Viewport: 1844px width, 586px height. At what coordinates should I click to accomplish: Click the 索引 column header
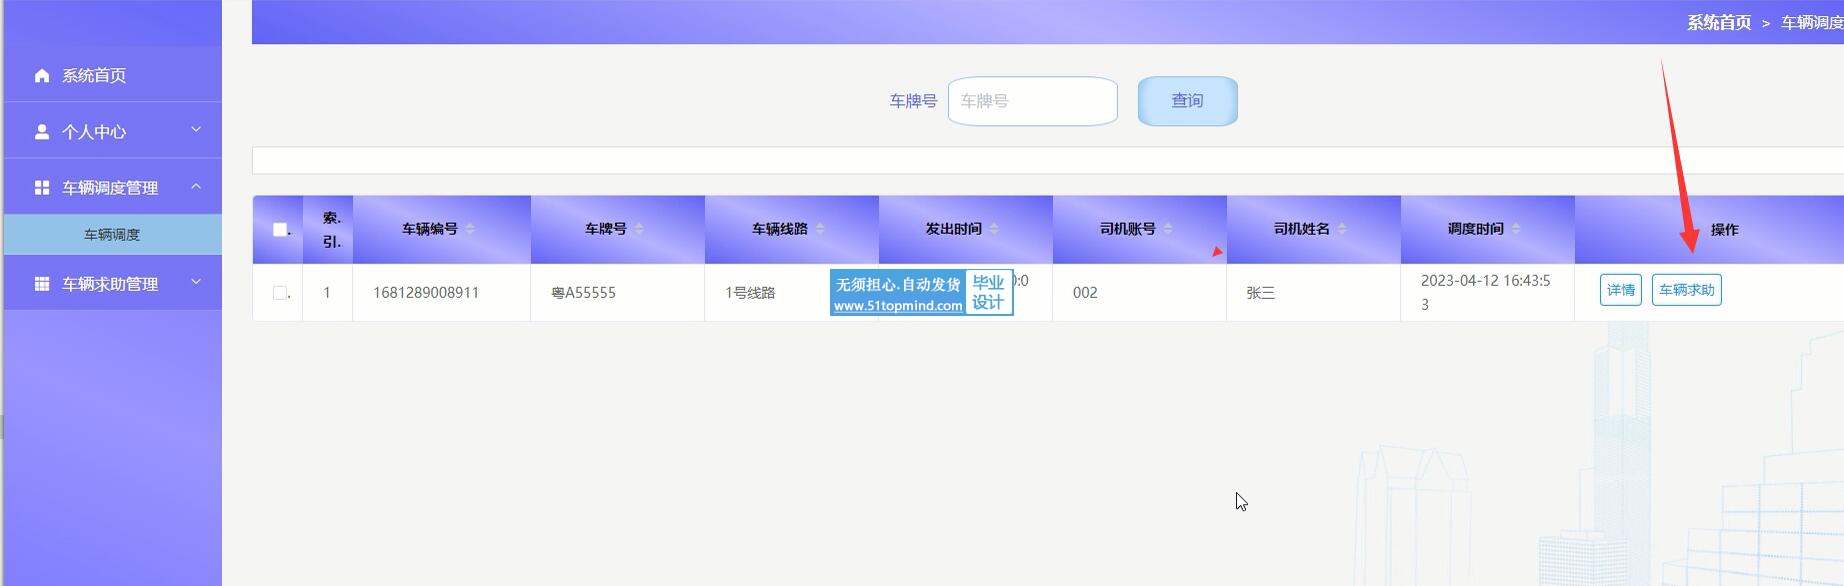(x=328, y=230)
